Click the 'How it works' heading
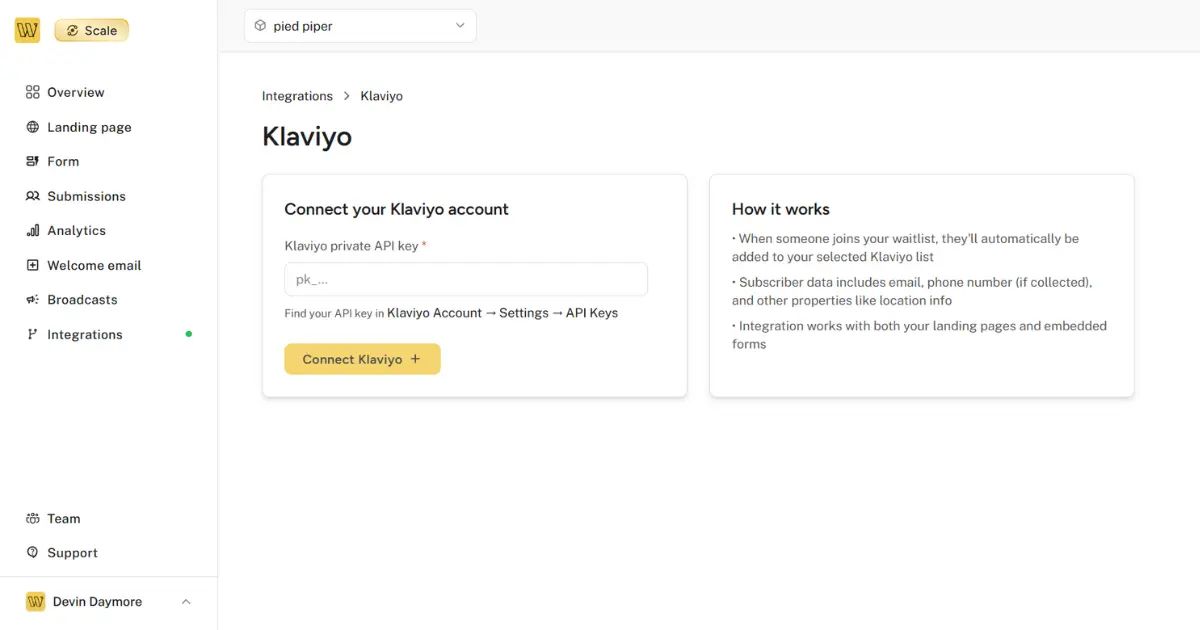The width and height of the screenshot is (1200, 630). click(x=781, y=209)
